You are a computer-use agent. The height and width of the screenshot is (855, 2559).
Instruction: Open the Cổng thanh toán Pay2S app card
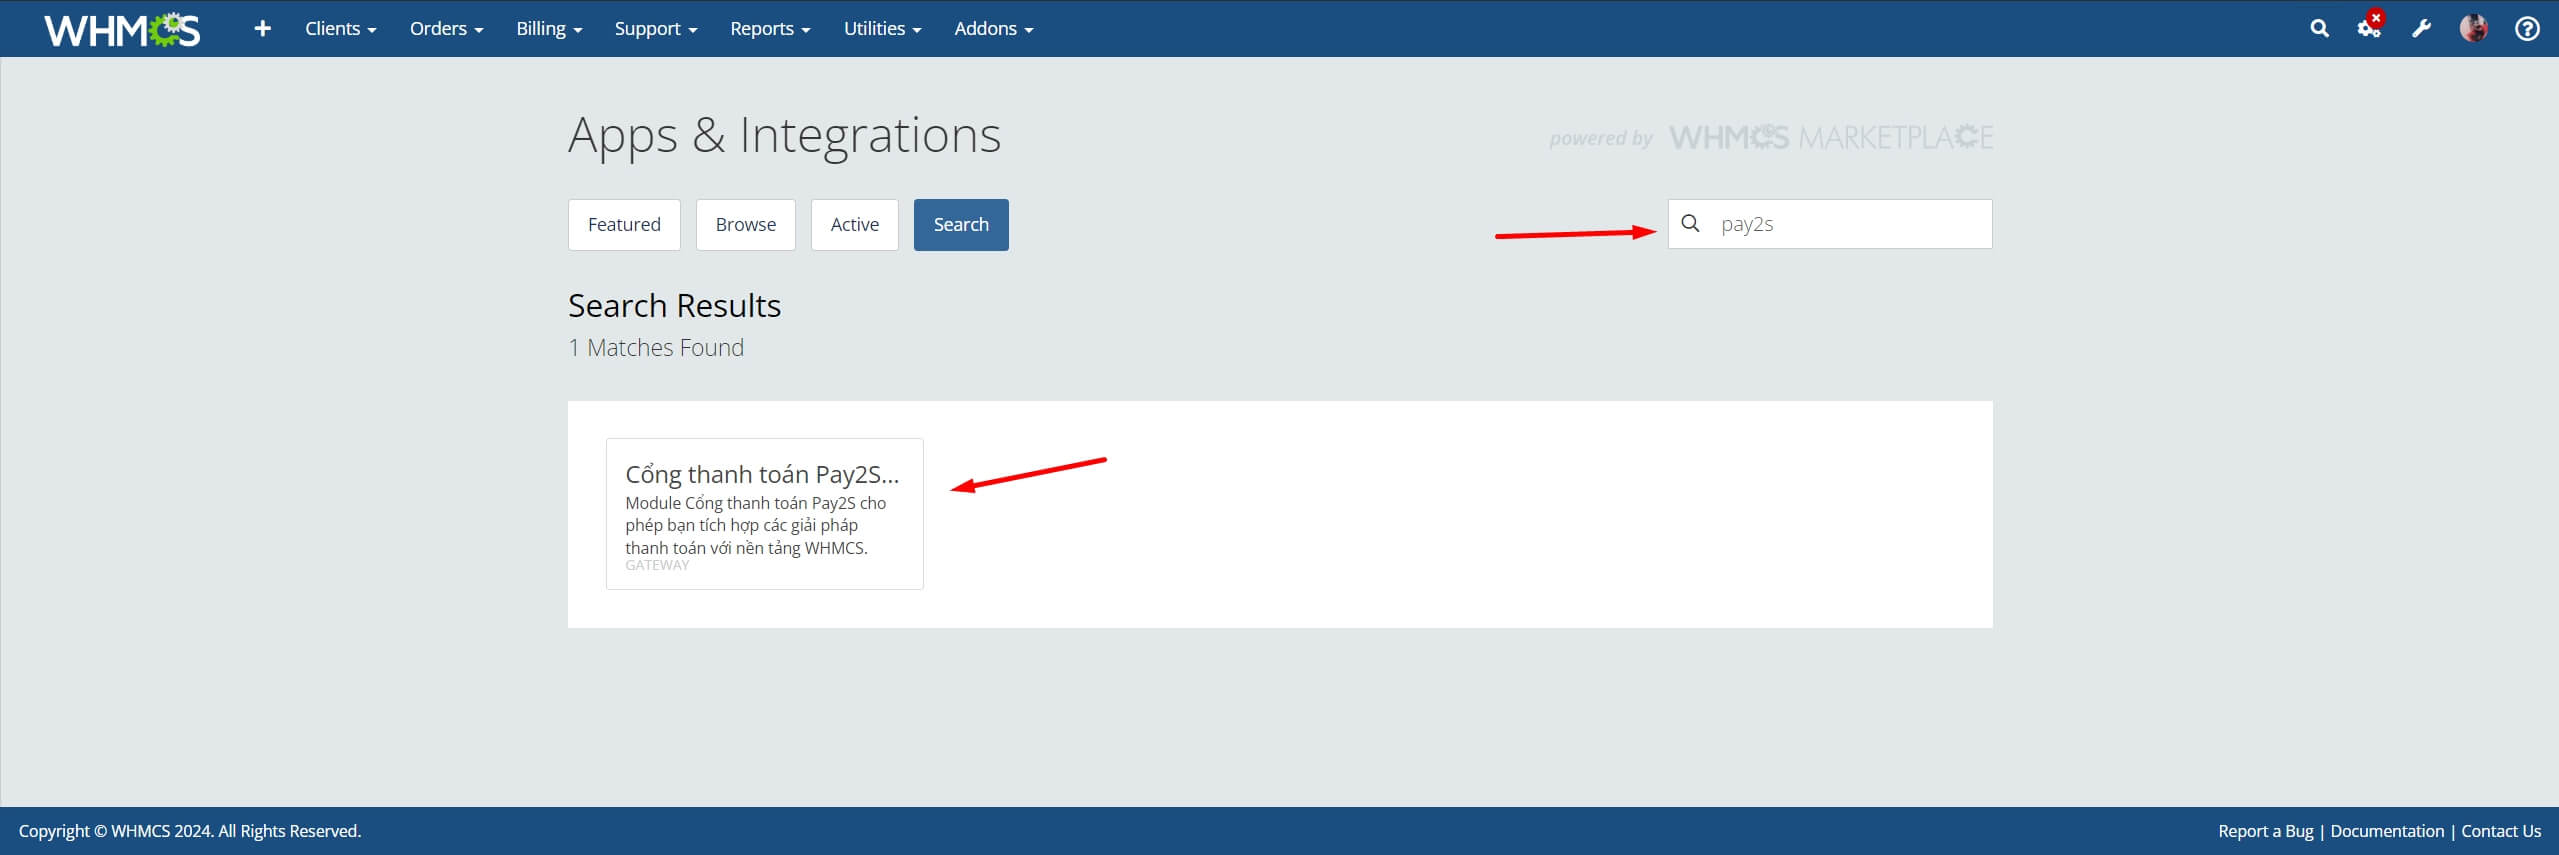click(x=764, y=514)
